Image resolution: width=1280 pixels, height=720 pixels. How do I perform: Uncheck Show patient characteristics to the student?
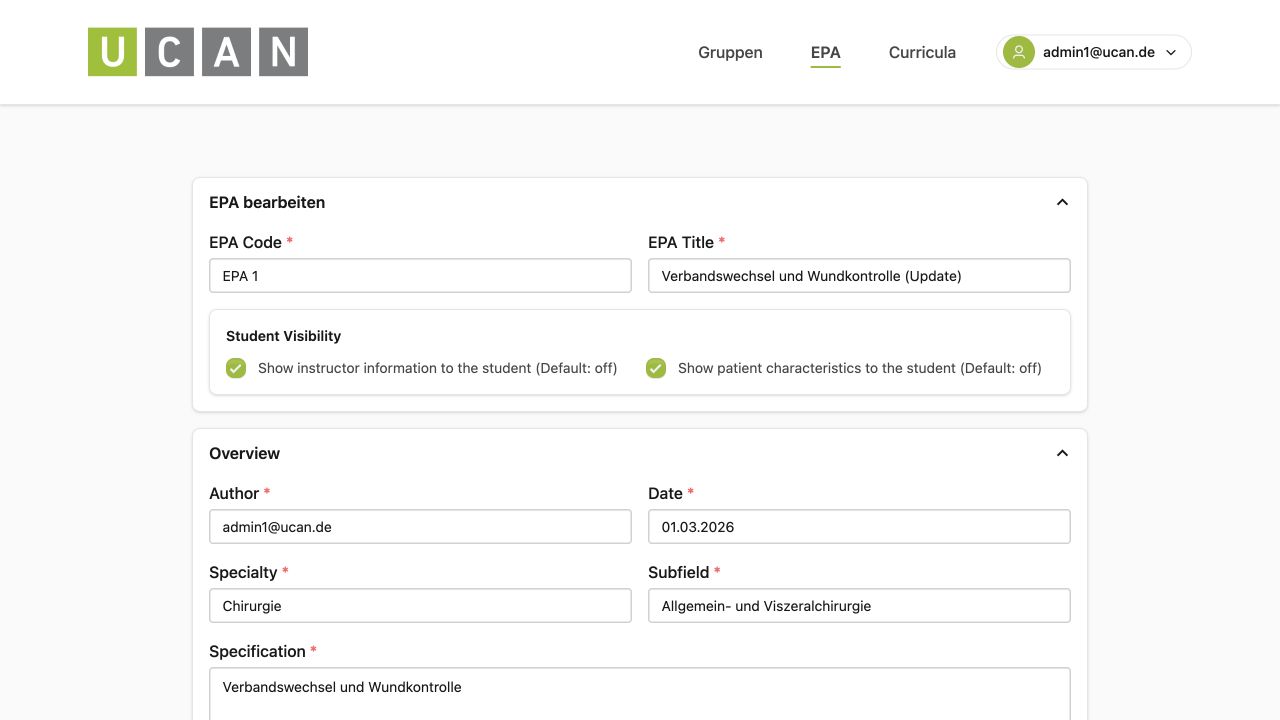(656, 368)
